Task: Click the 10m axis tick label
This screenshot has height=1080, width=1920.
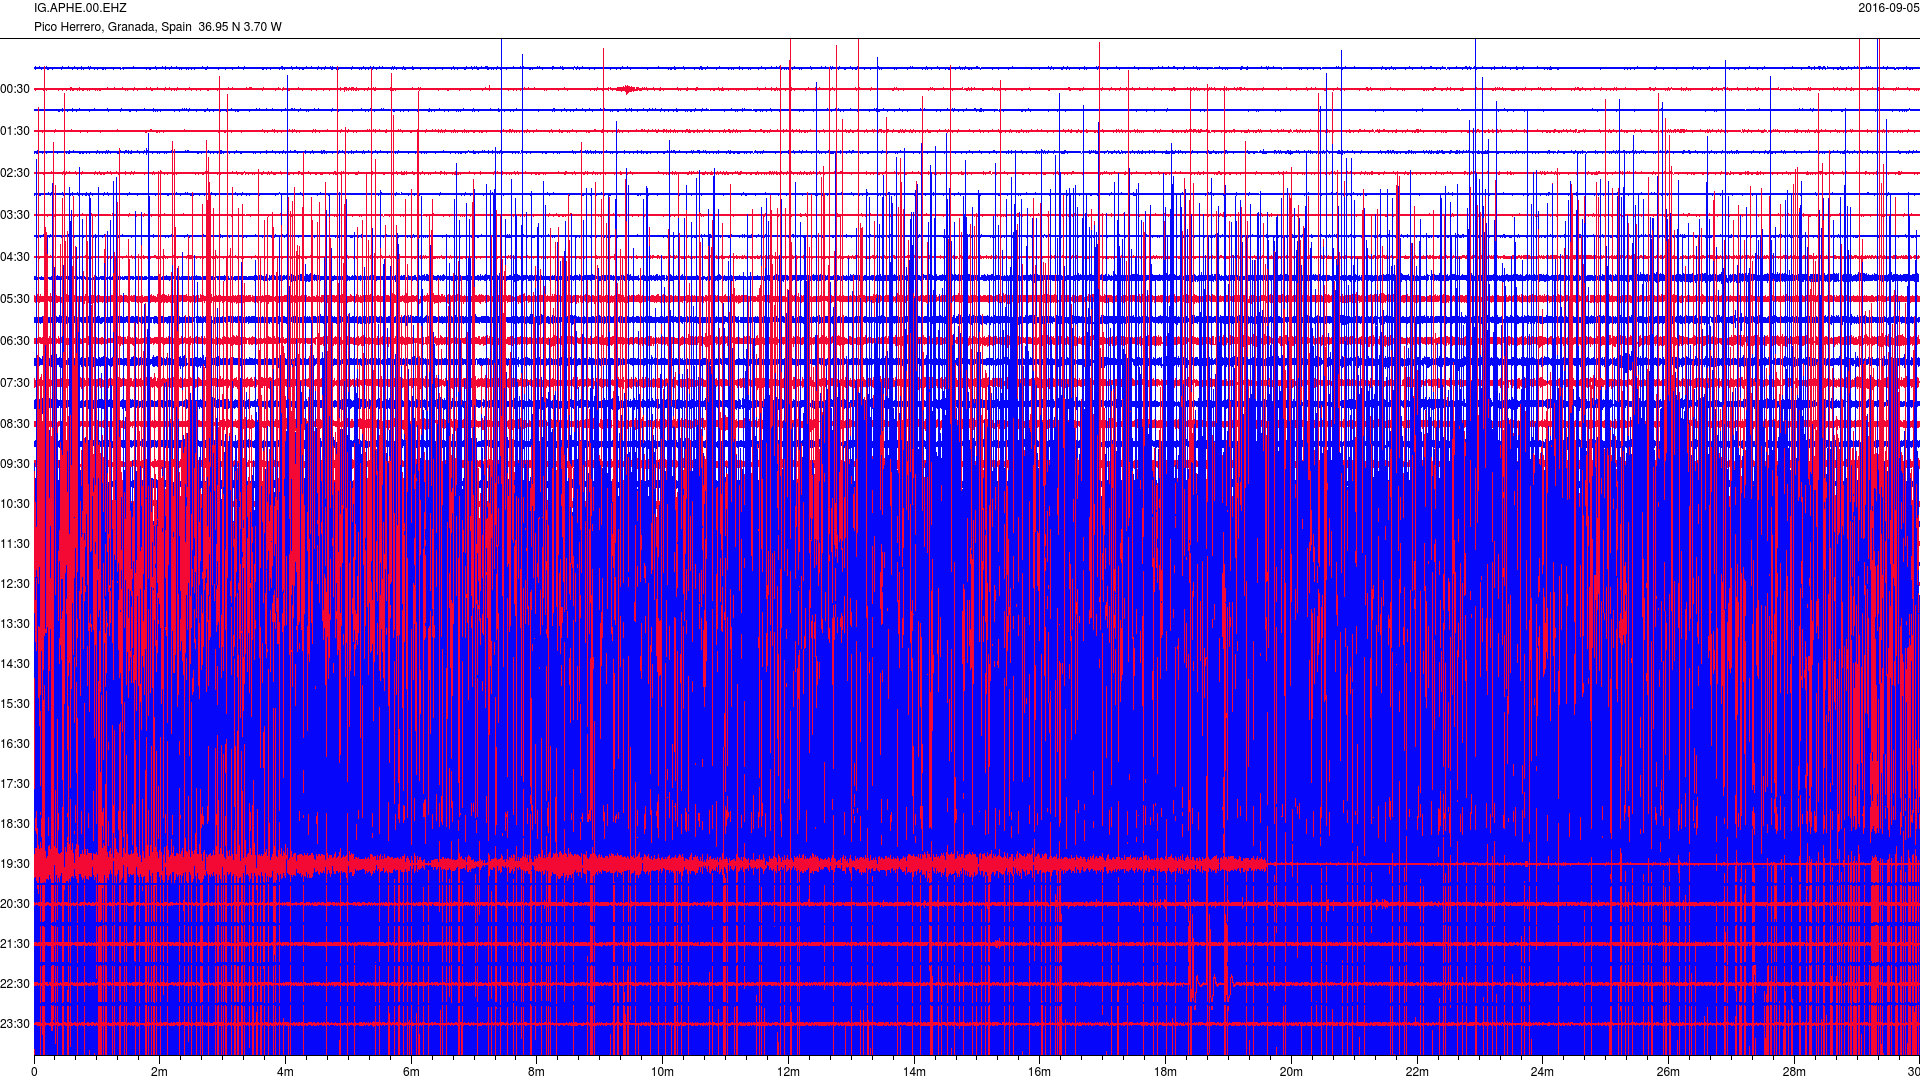Action: [x=662, y=1072]
